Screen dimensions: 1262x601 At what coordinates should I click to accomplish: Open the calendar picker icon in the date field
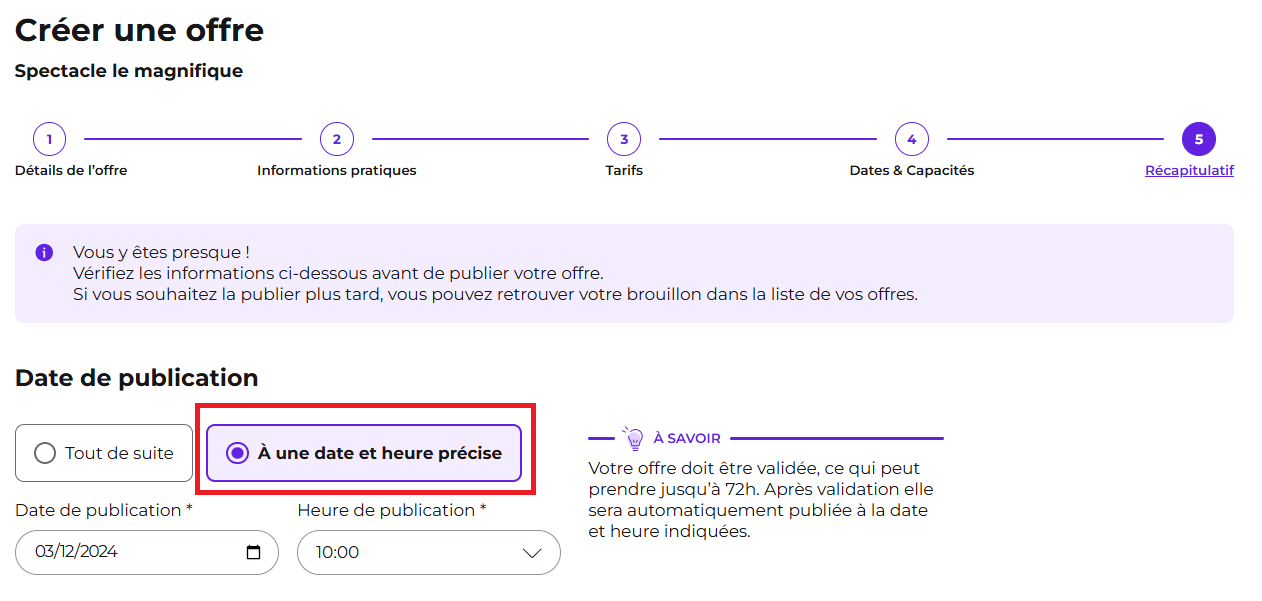pyautogui.click(x=253, y=552)
